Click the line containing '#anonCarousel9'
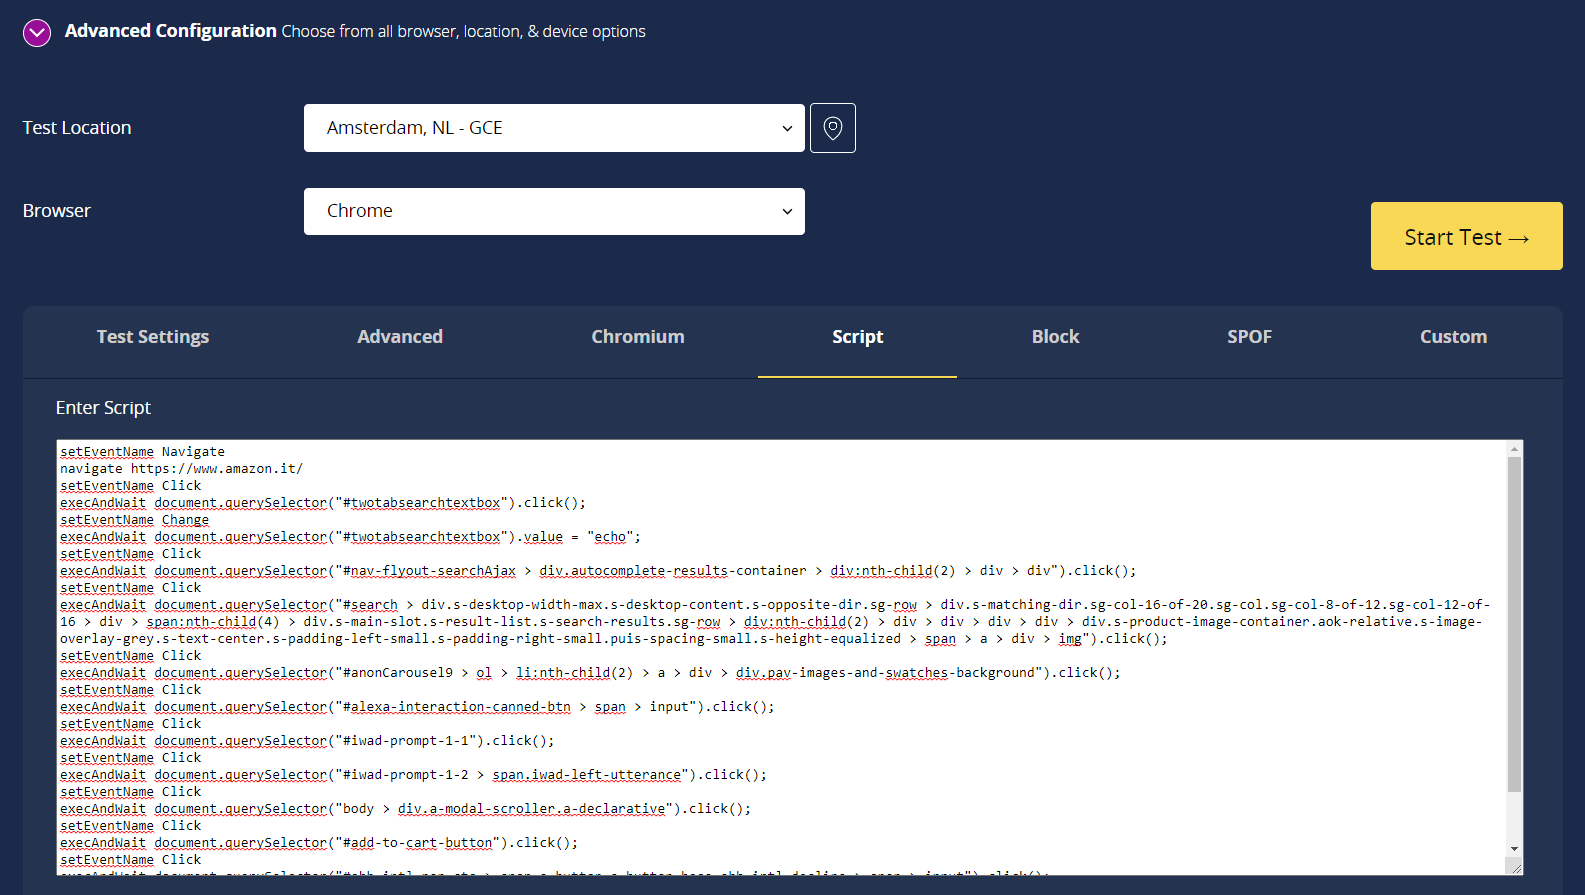 coord(590,673)
